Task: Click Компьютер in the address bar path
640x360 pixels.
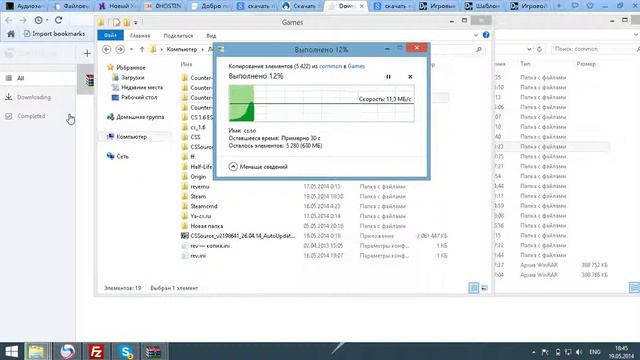Action: click(x=182, y=49)
